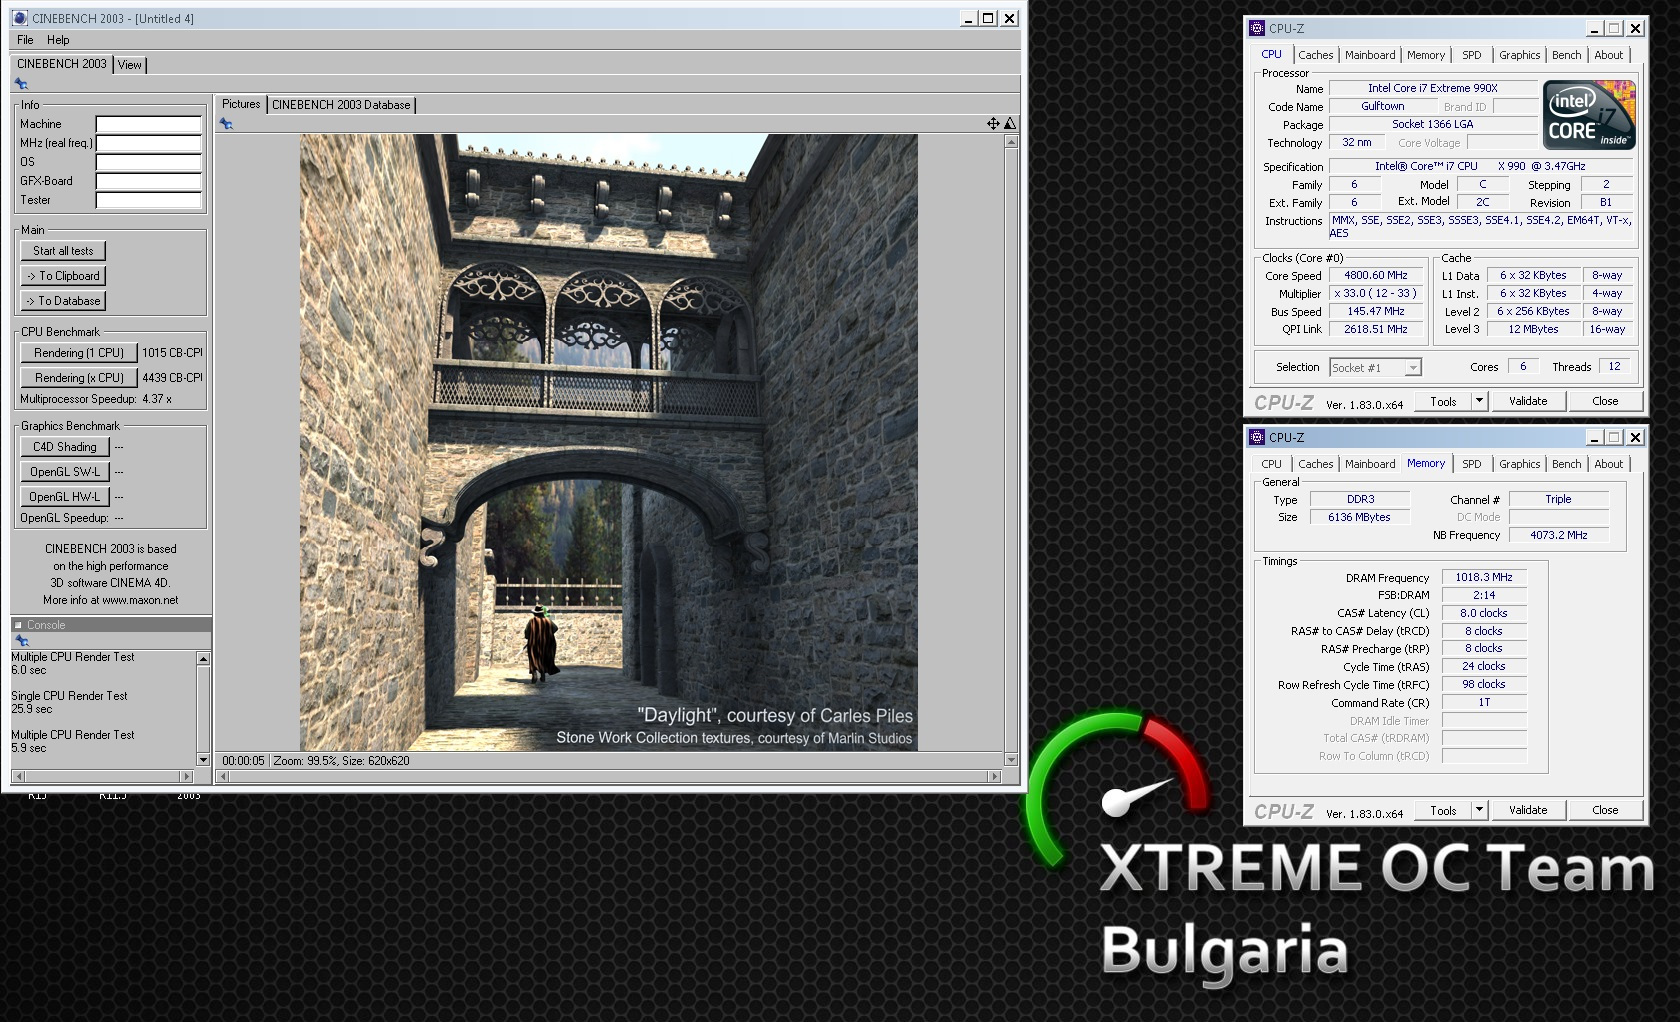Click picture viewer horizontal scrollbar right arrow
Viewport: 1680px width, 1022px height.
(x=993, y=776)
